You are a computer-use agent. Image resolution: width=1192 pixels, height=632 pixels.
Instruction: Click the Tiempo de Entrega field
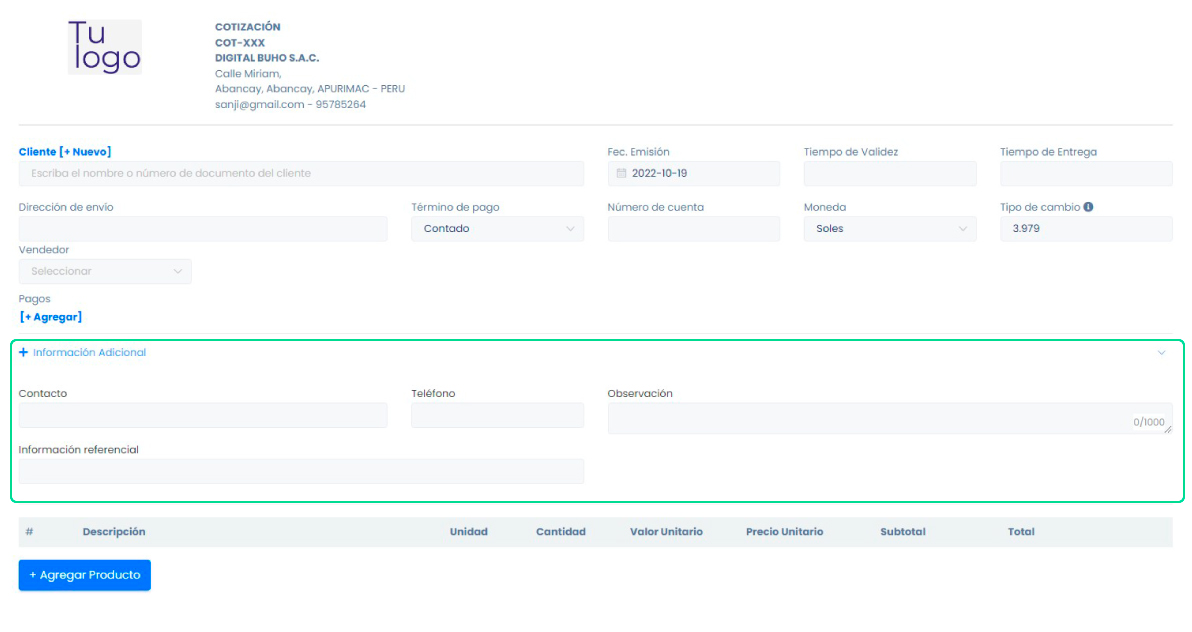pyautogui.click(x=1085, y=174)
